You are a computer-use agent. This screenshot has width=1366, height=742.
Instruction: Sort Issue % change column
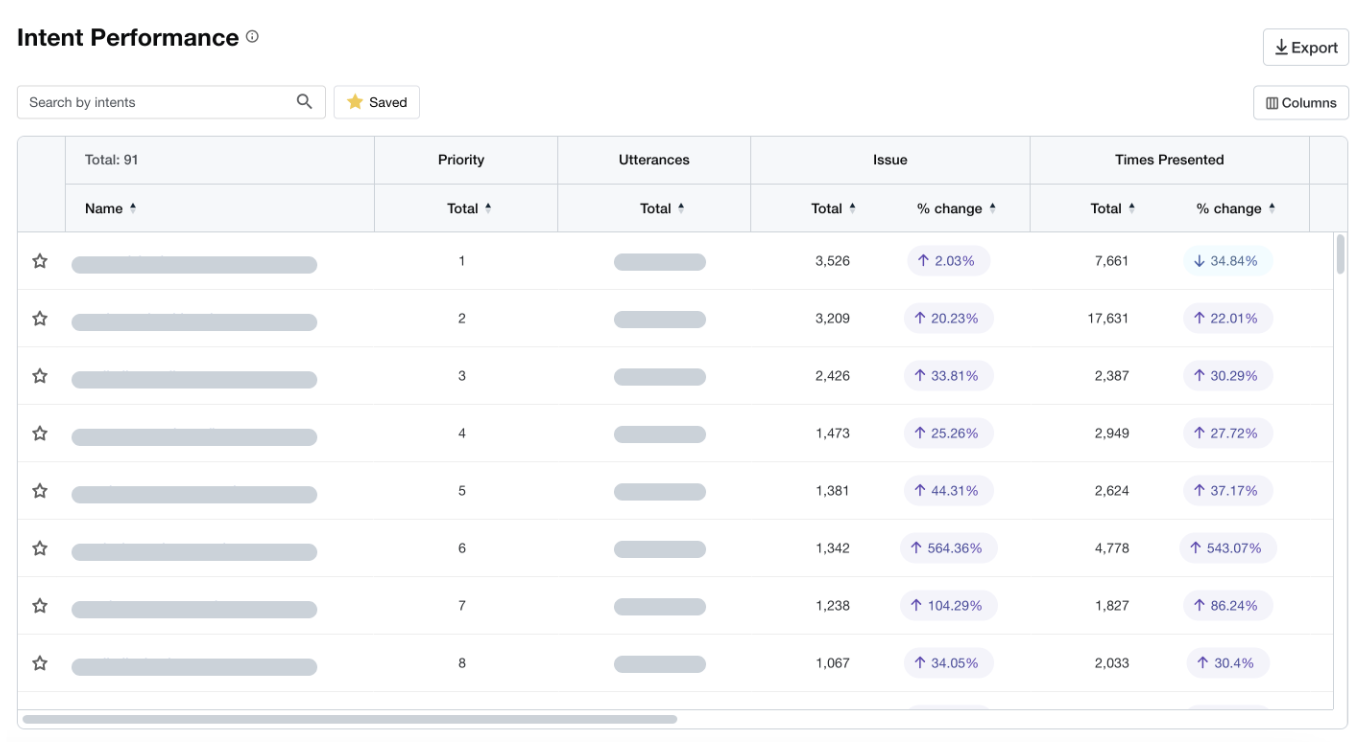[992, 208]
